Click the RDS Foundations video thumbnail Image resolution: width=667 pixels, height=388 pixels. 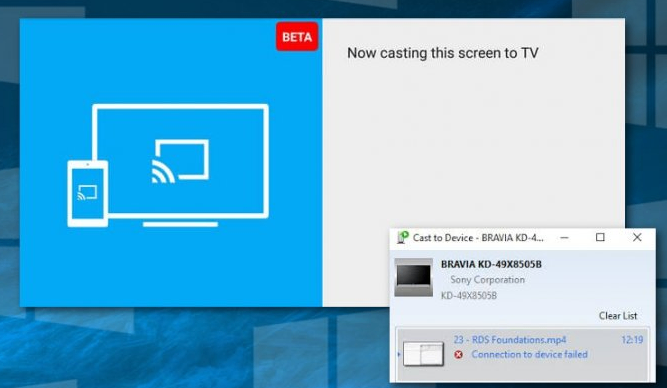pyautogui.click(x=423, y=354)
